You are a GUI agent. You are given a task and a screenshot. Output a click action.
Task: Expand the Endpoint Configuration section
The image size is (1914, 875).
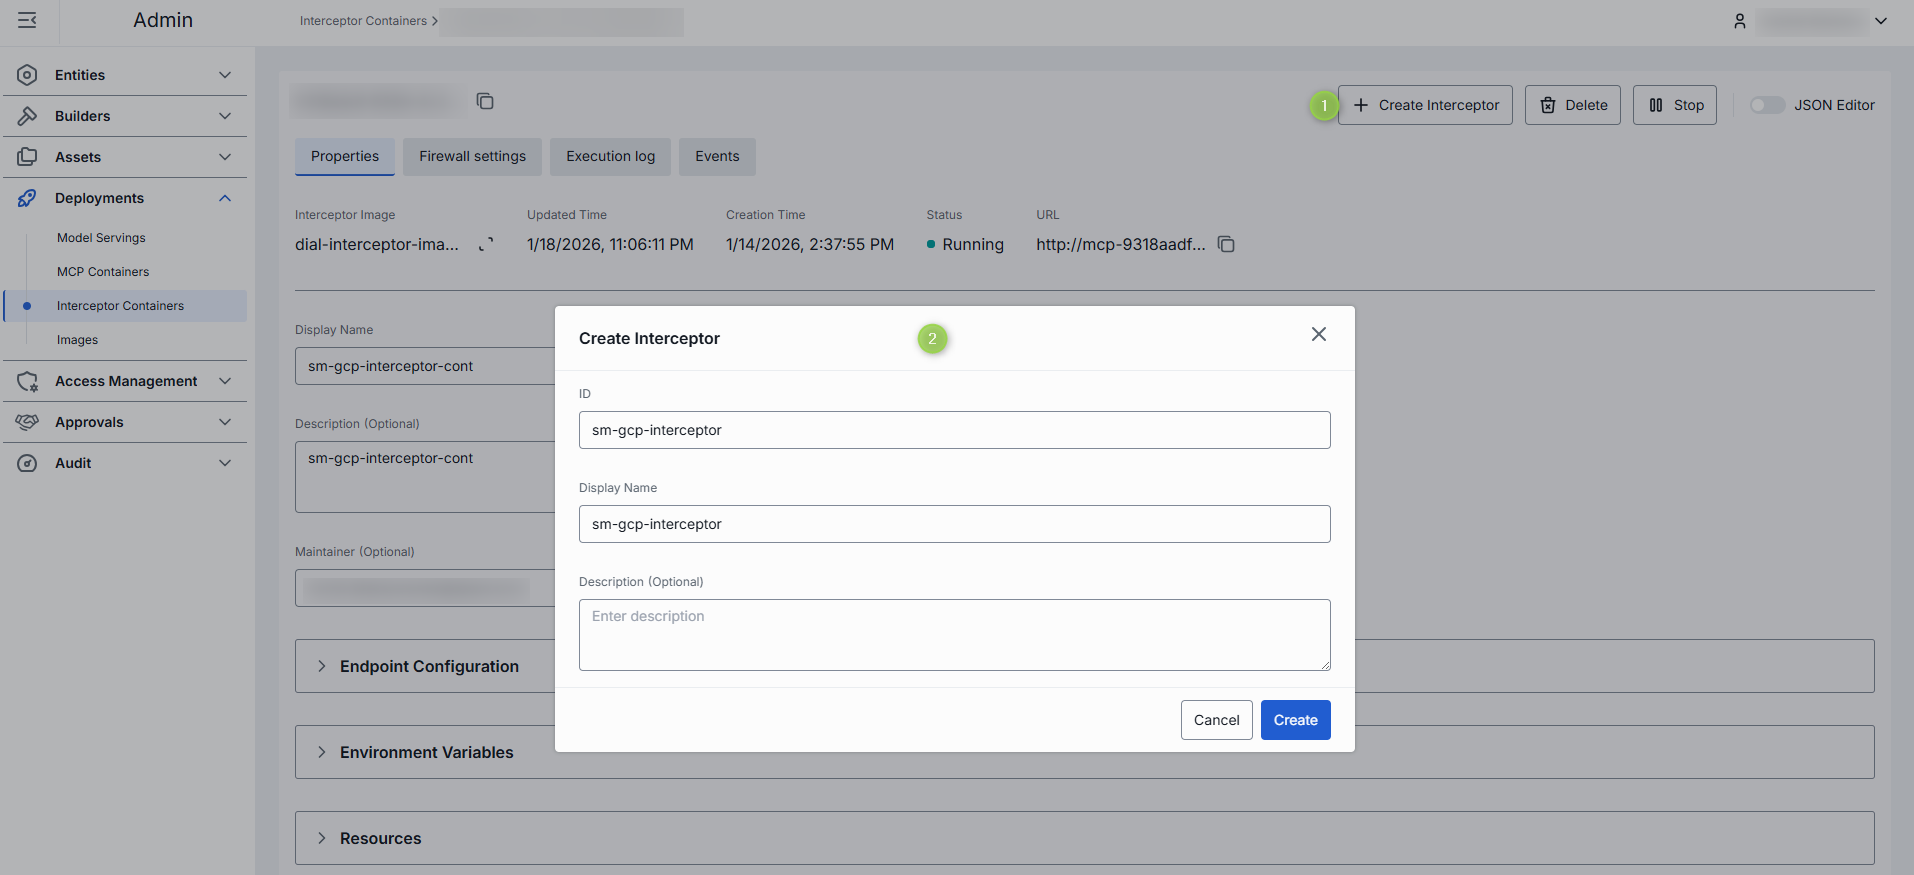pyautogui.click(x=322, y=666)
